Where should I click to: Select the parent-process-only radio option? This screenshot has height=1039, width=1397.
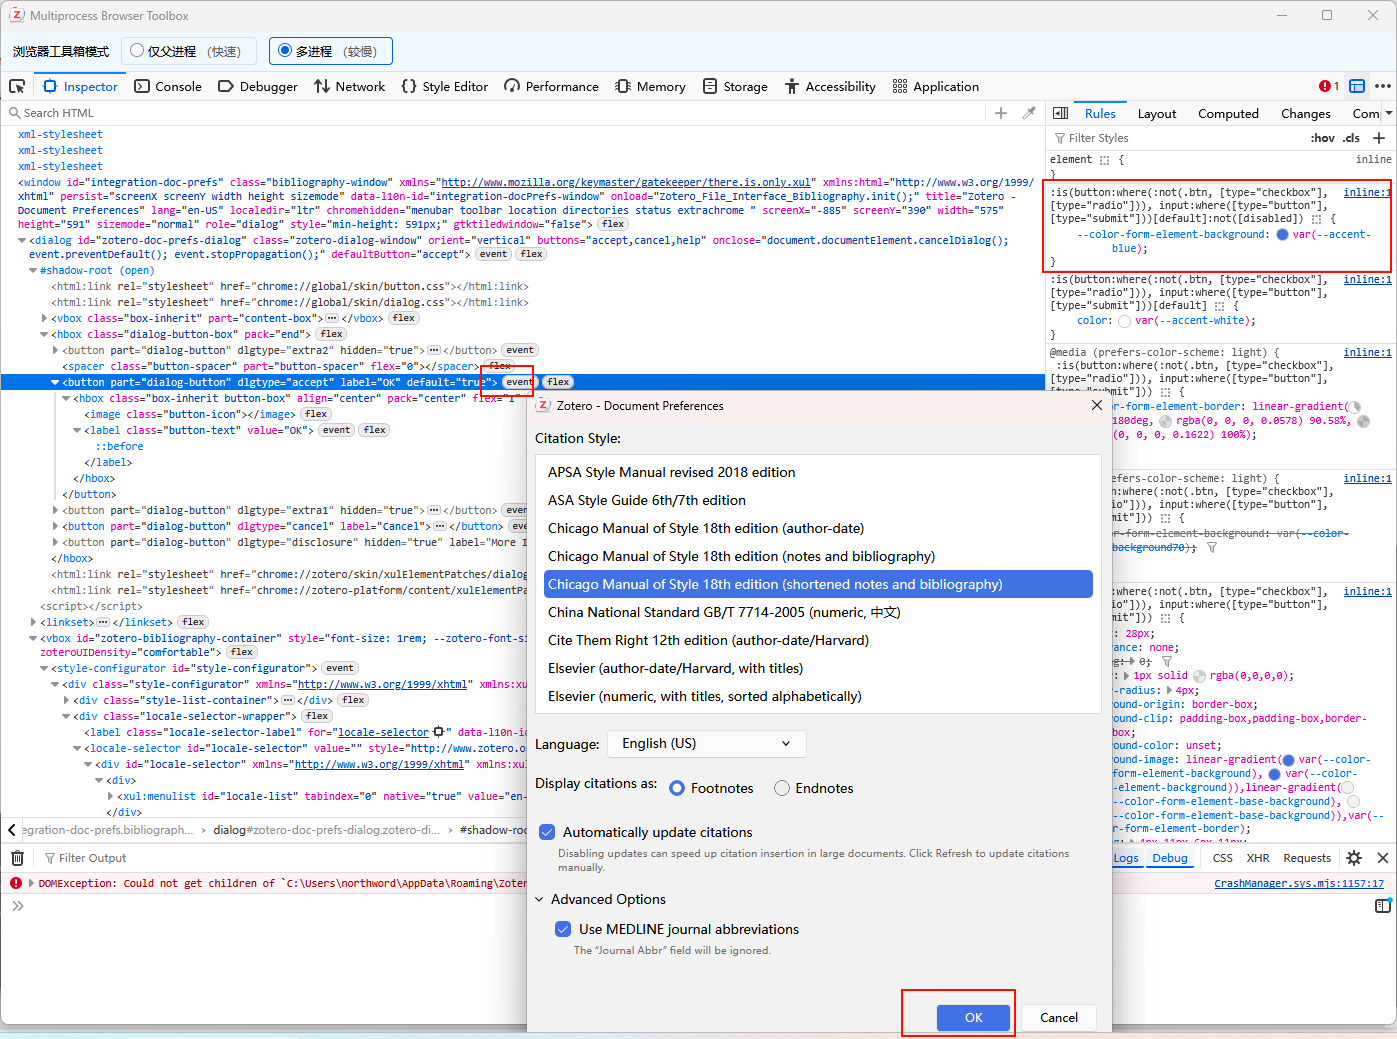click(x=137, y=51)
